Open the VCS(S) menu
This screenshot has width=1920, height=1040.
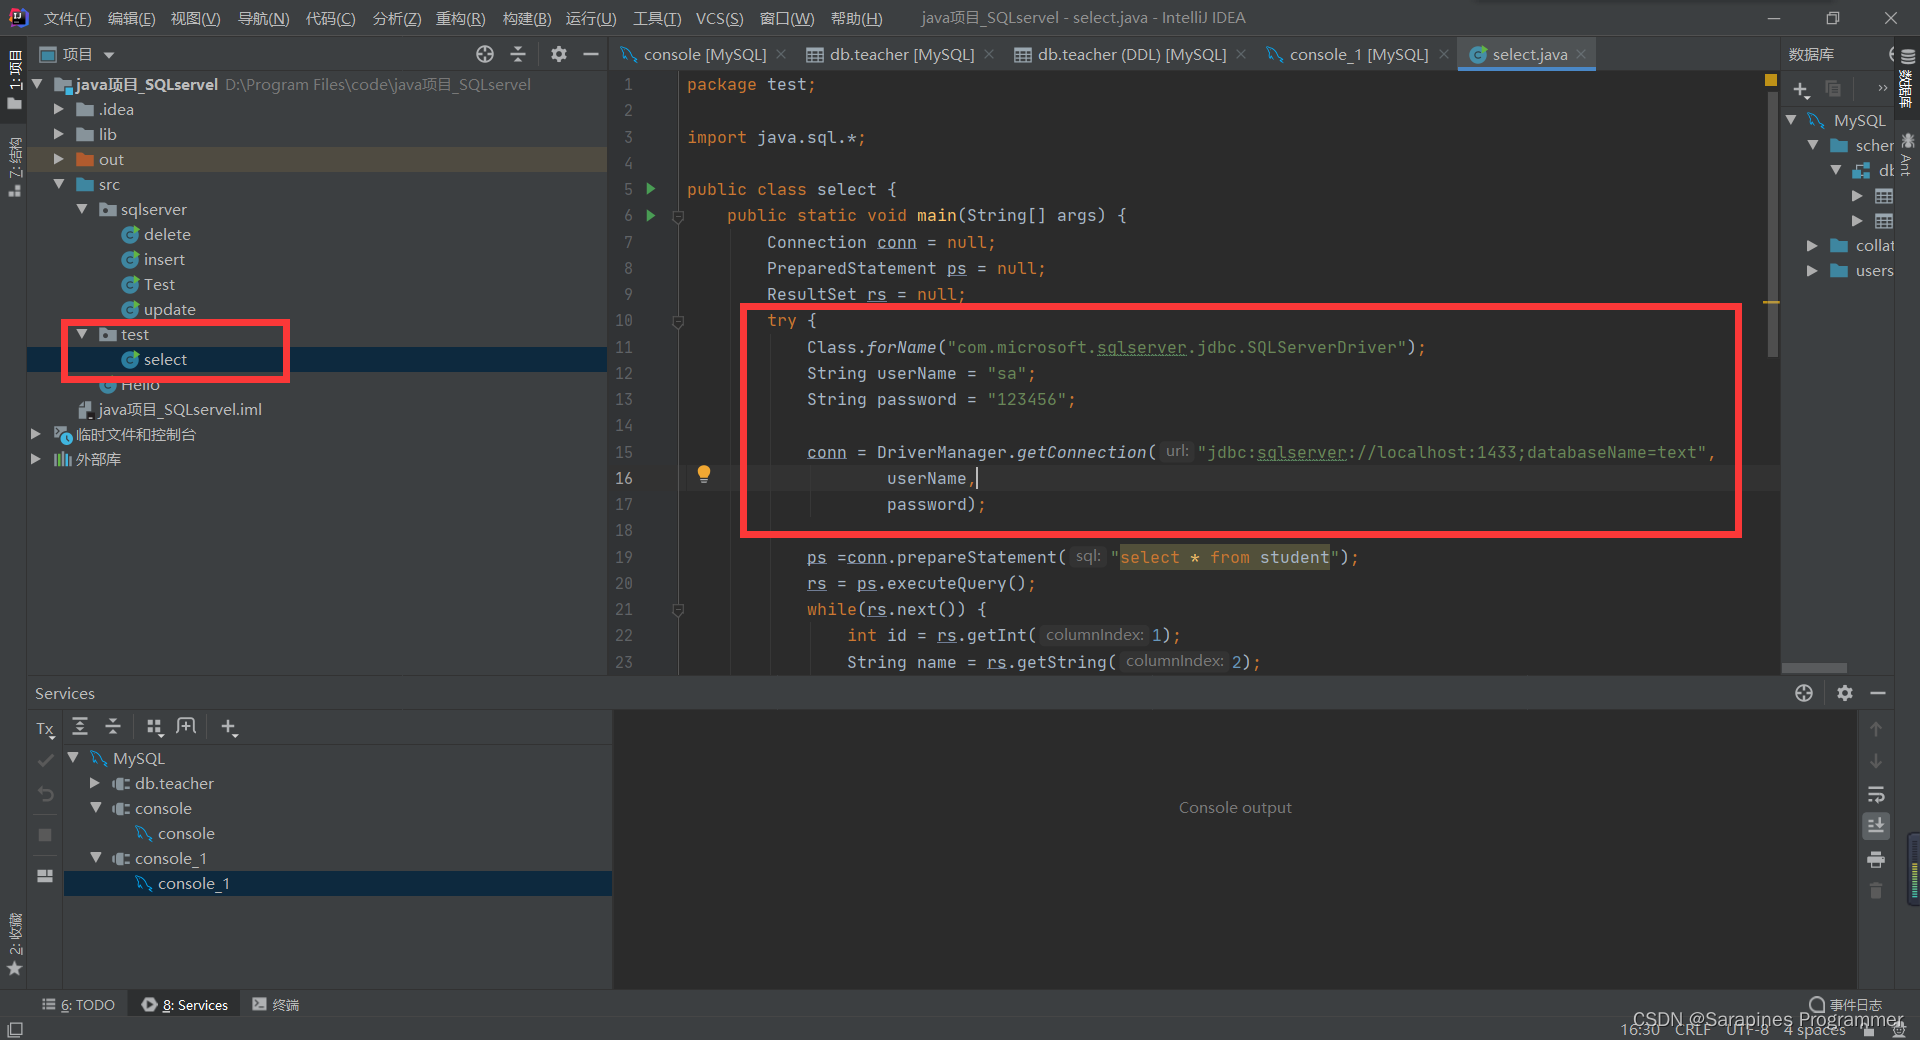click(719, 18)
